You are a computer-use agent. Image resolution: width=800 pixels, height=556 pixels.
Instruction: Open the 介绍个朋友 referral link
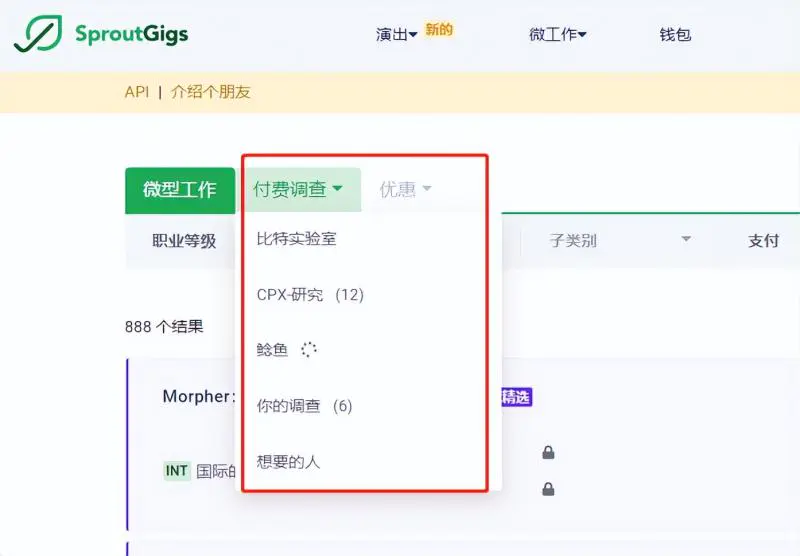210,92
